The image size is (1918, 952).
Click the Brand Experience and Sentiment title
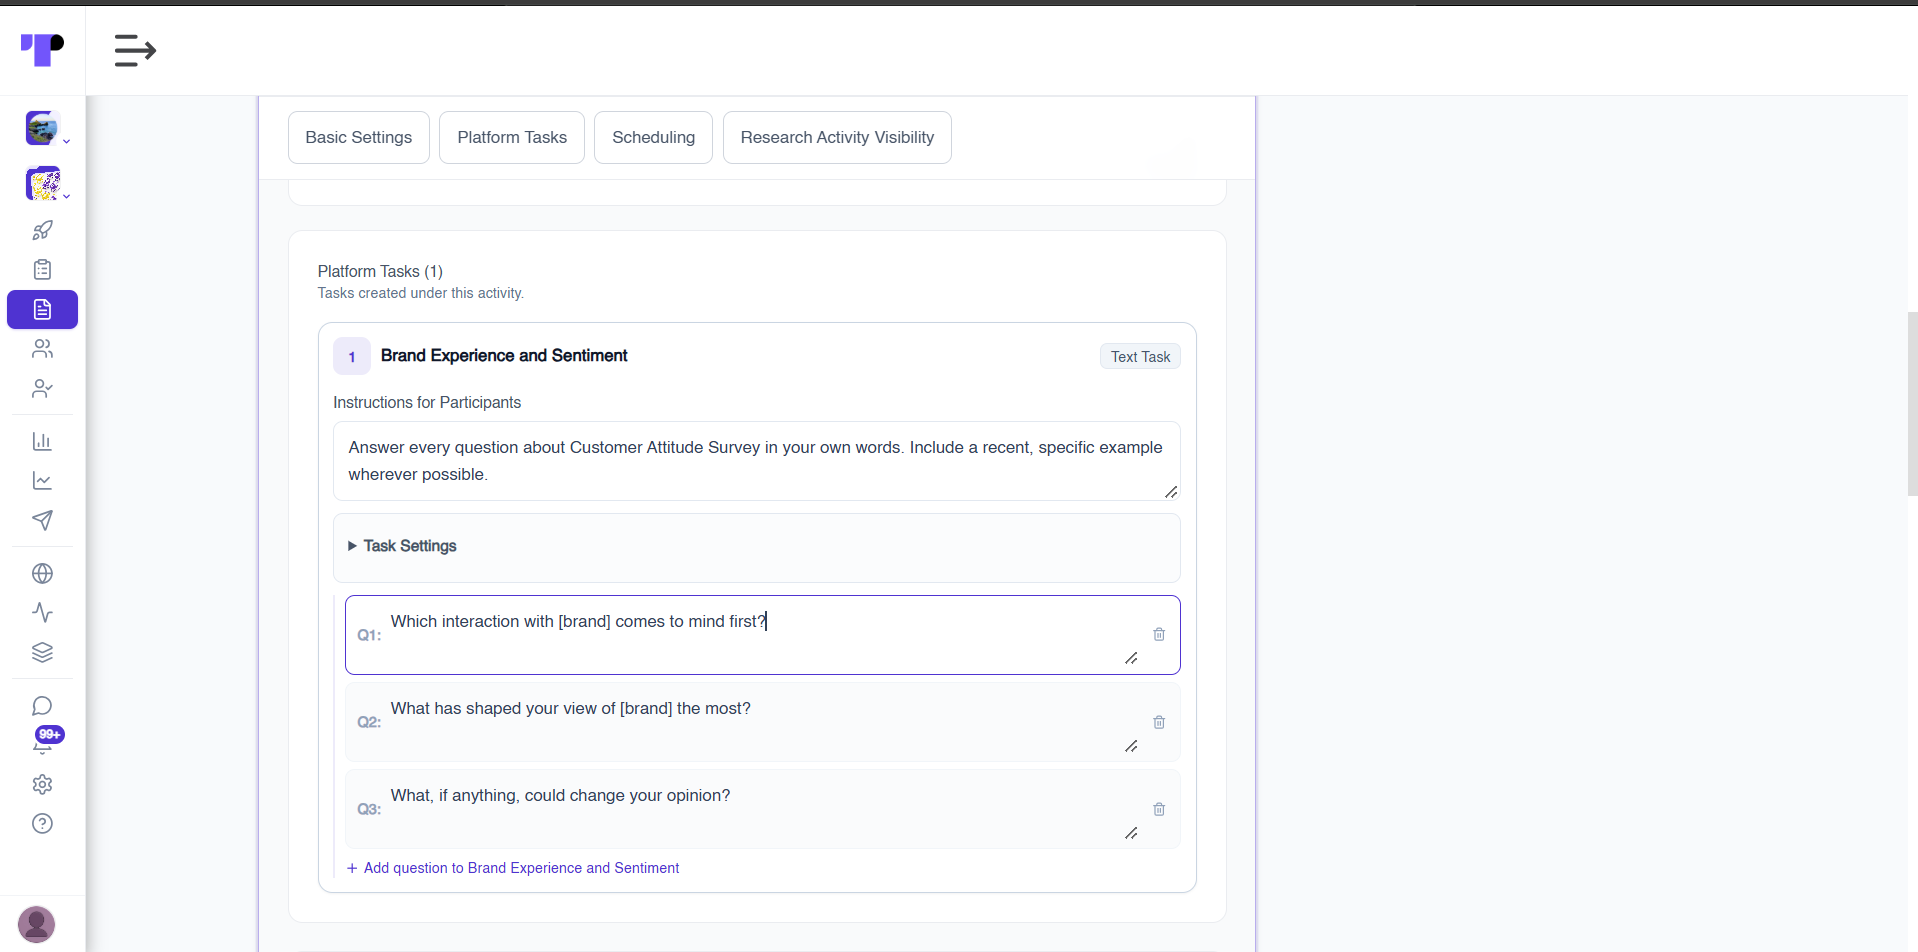tap(504, 355)
